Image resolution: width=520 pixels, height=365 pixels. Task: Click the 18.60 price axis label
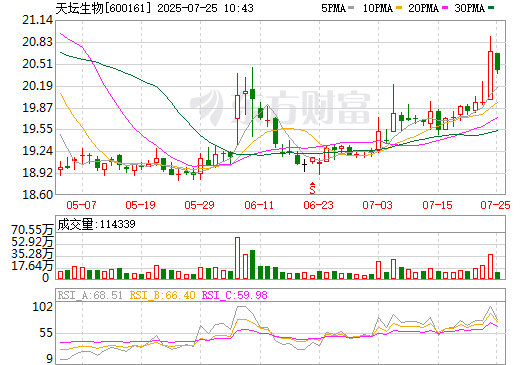coord(37,194)
